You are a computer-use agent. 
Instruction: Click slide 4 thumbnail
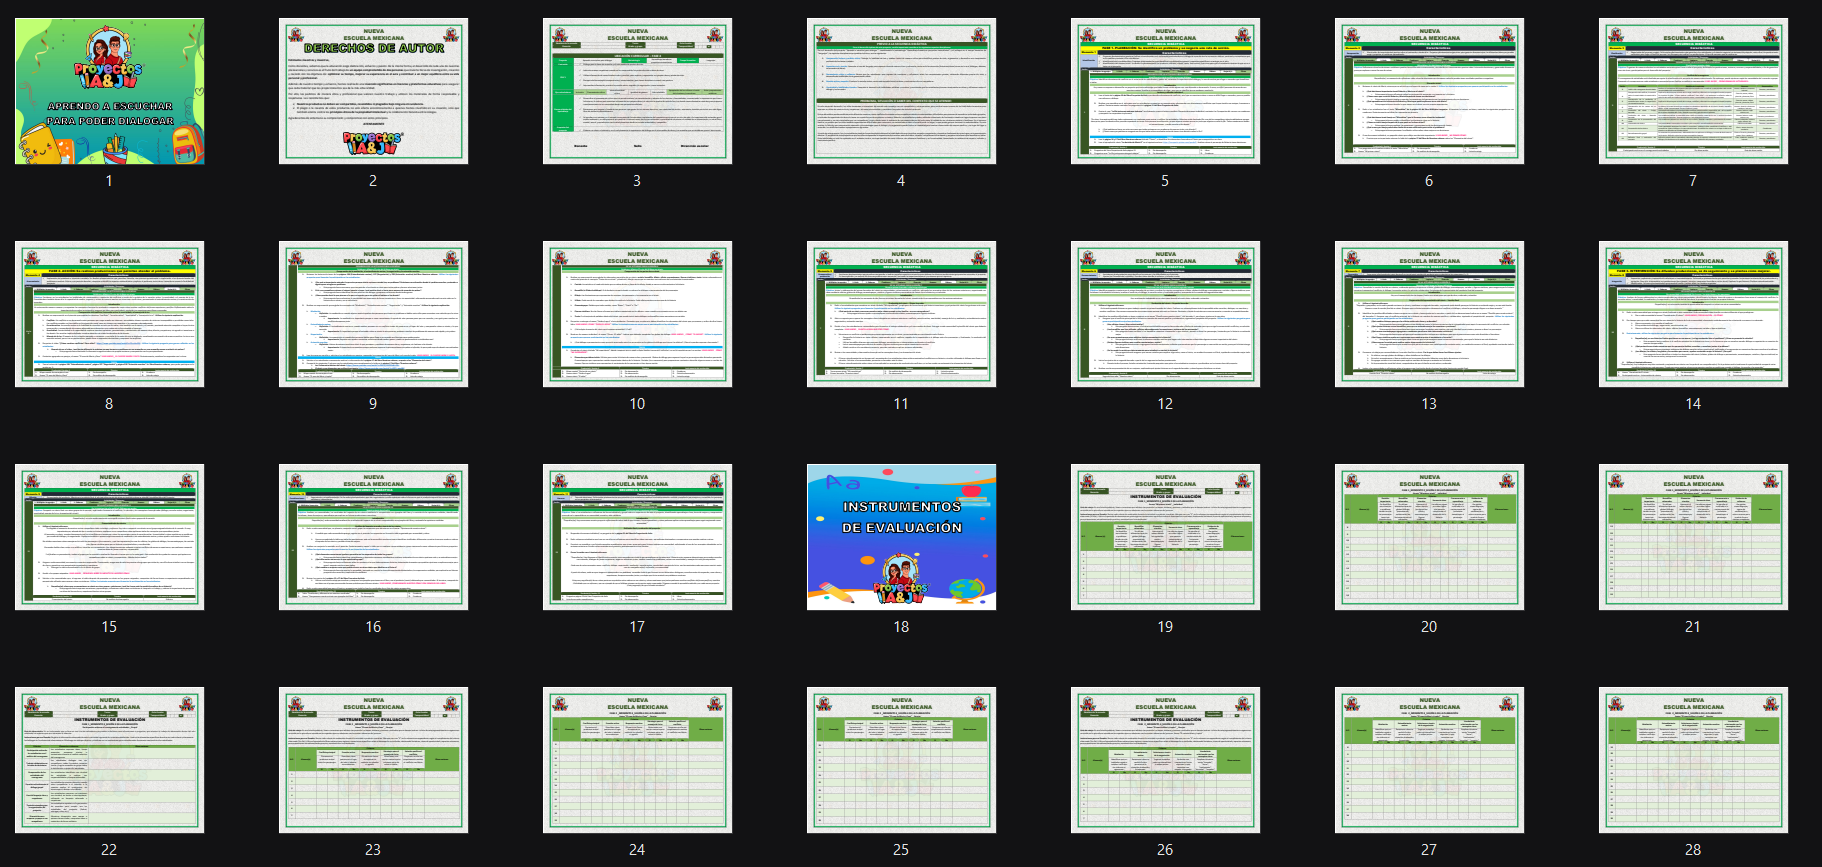click(x=901, y=91)
